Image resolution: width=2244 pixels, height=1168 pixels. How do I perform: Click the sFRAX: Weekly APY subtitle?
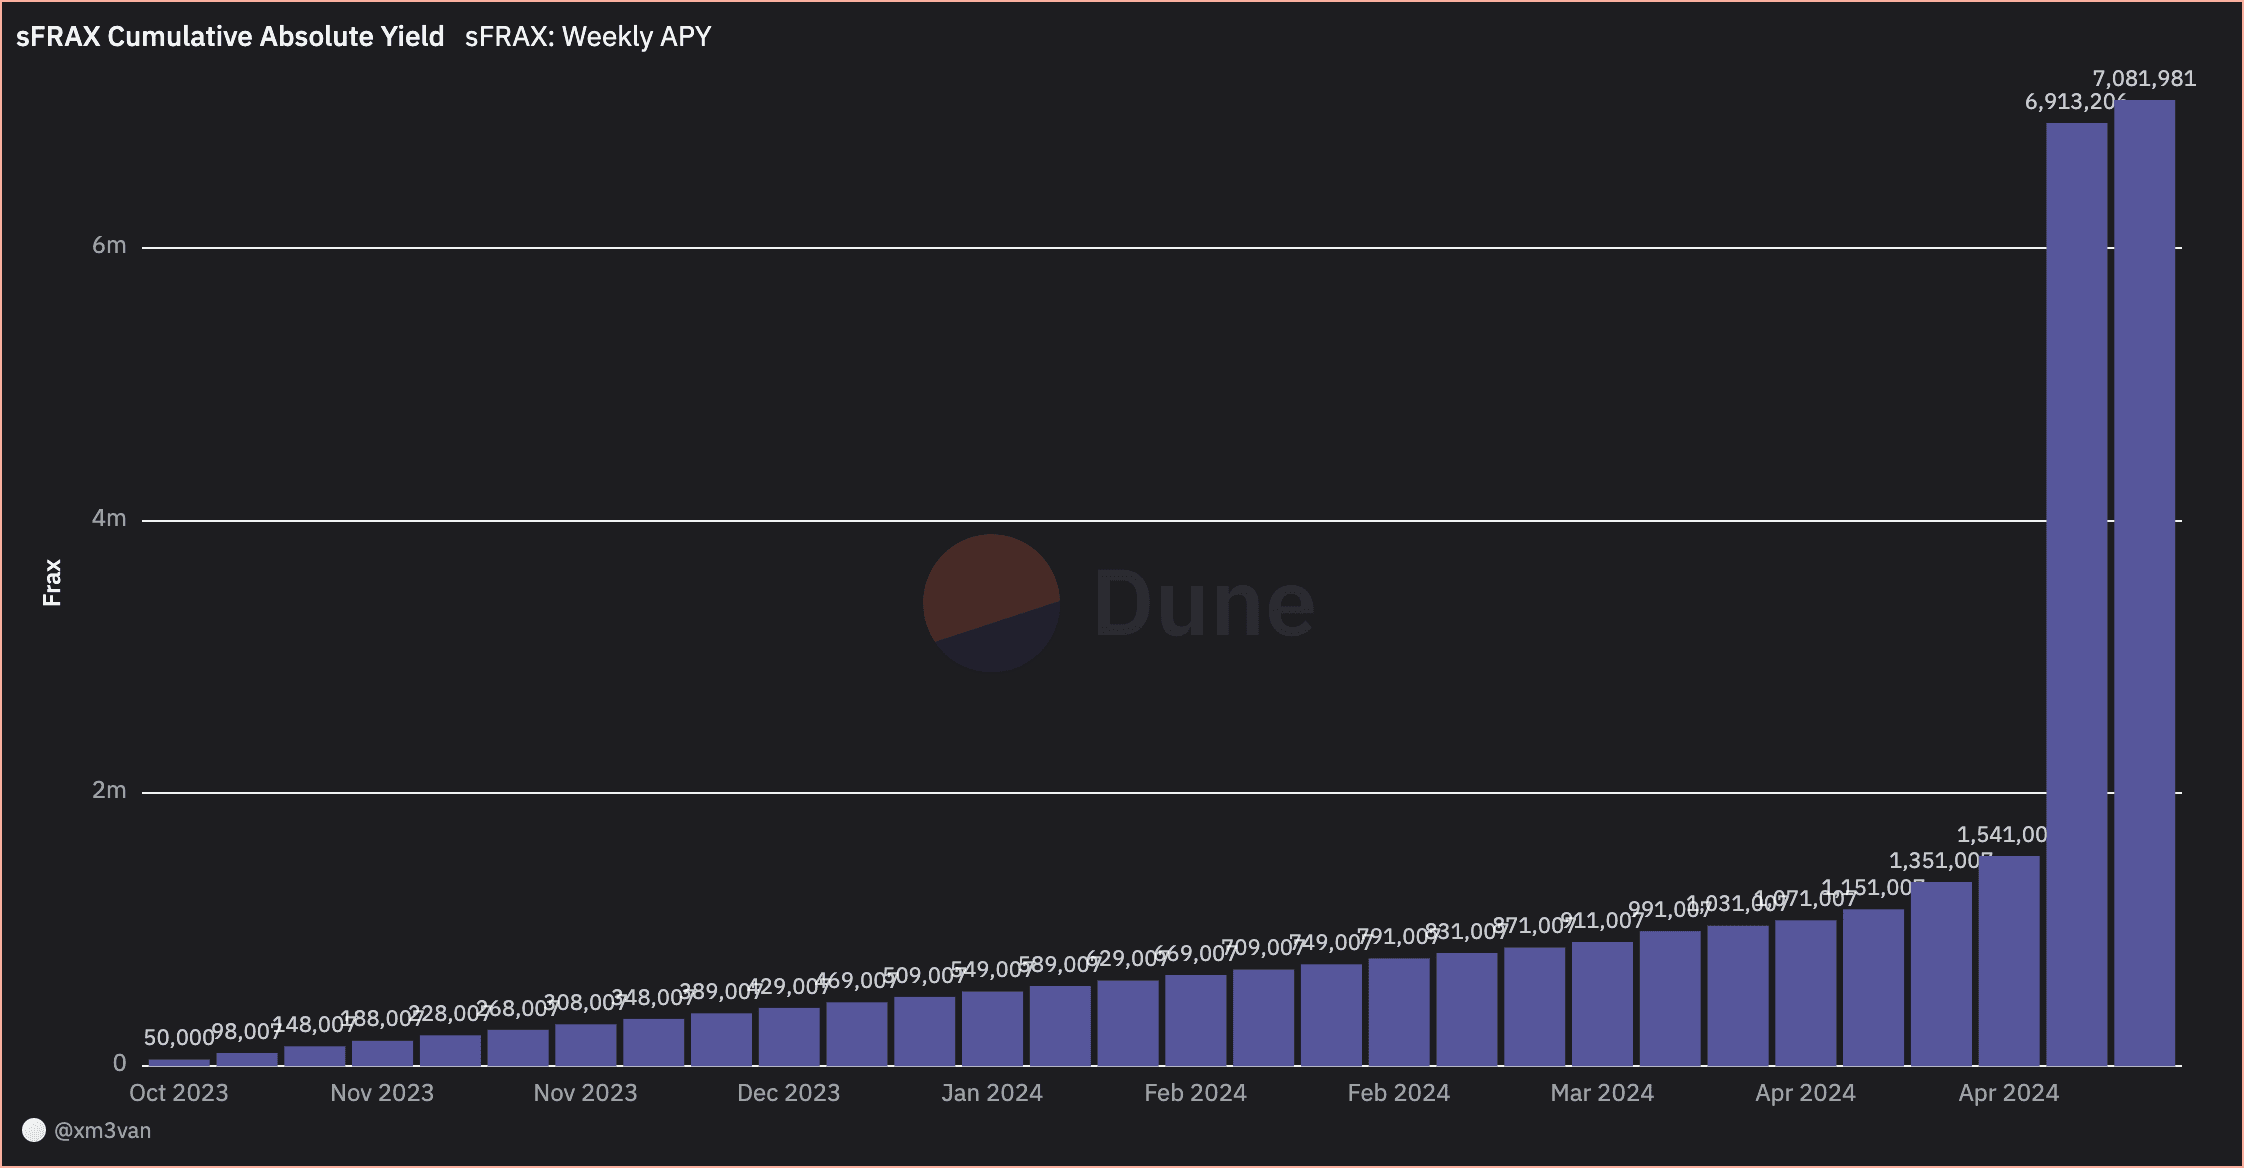click(x=587, y=37)
